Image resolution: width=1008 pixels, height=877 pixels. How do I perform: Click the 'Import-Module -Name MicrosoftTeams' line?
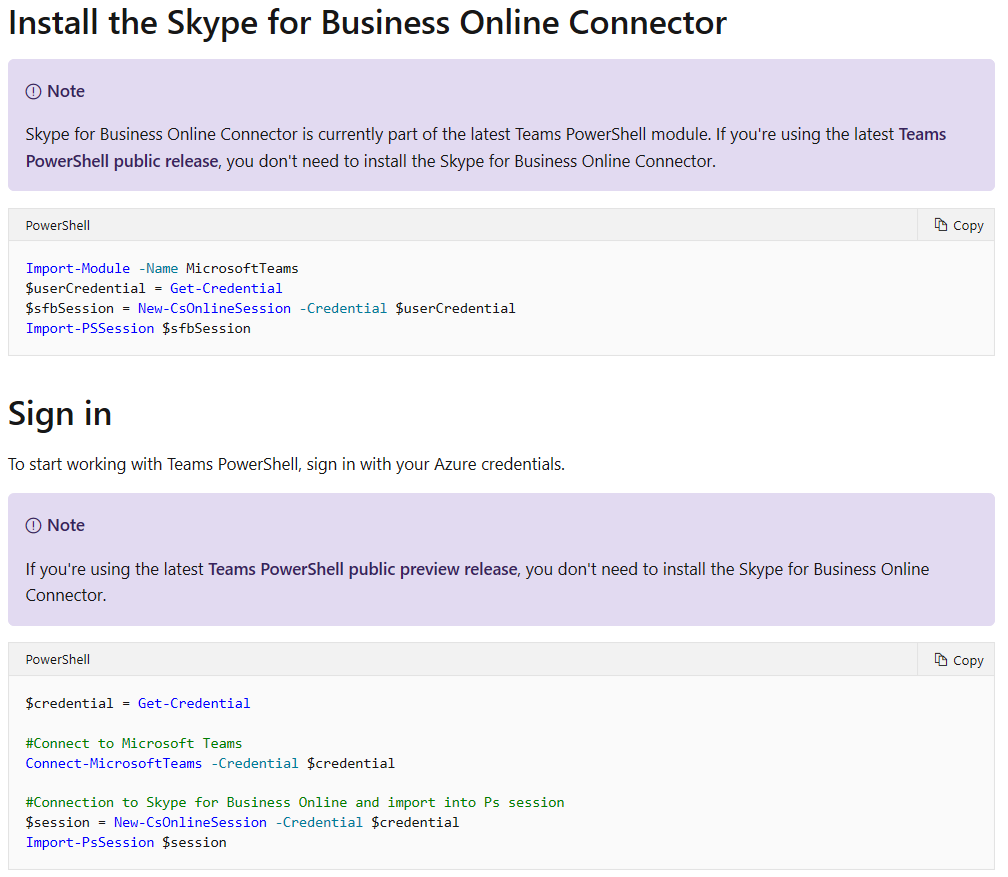click(x=162, y=268)
